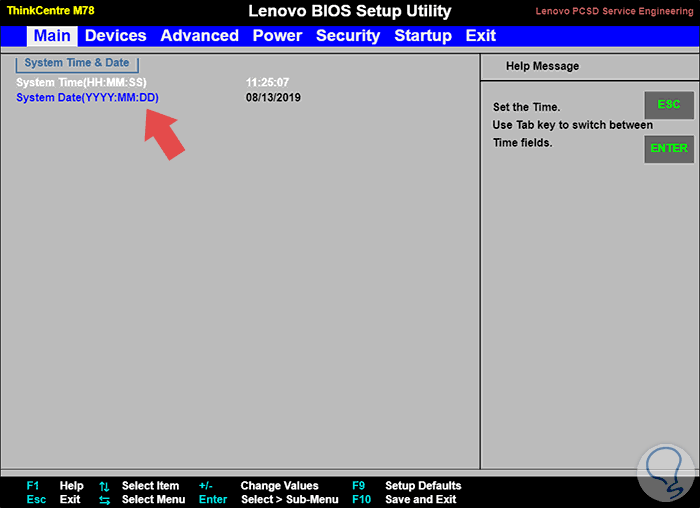Click the ThinkCentre M78 label

(50, 10)
